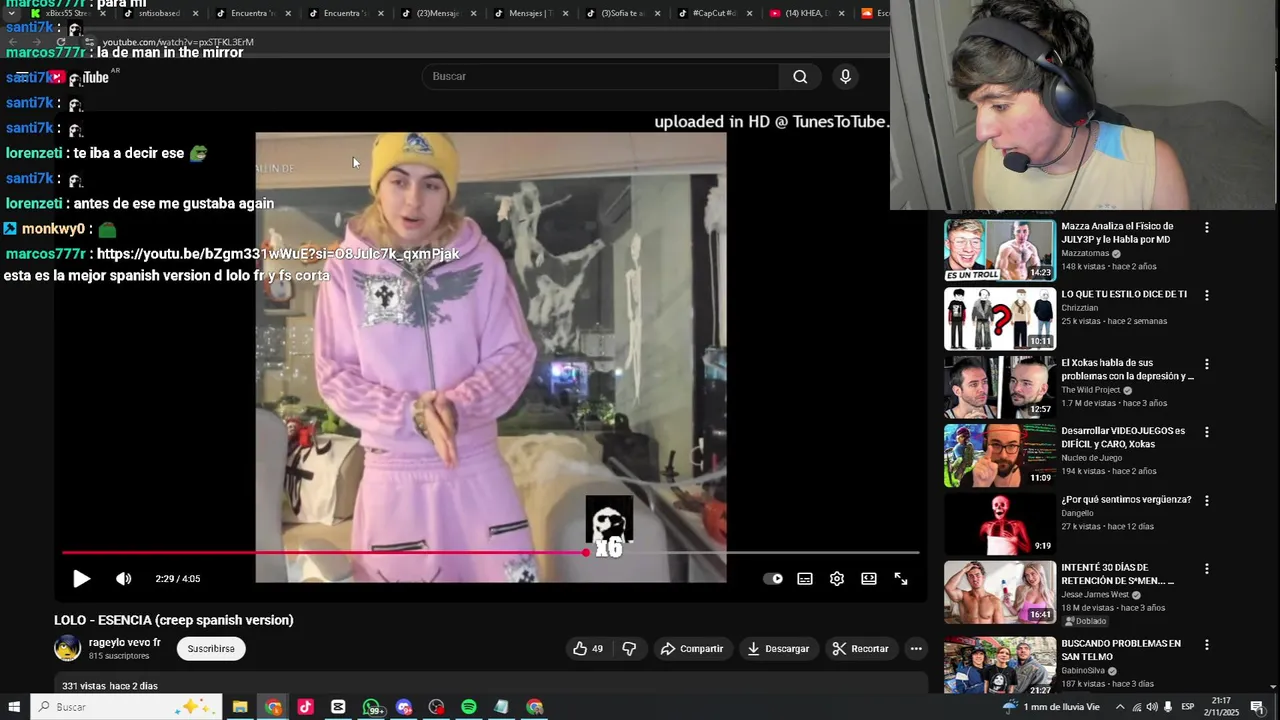Open Desarrollar VIDEOJUEGOS es DIFÍCIL video title
This screenshot has width=1280, height=720.
1123,437
